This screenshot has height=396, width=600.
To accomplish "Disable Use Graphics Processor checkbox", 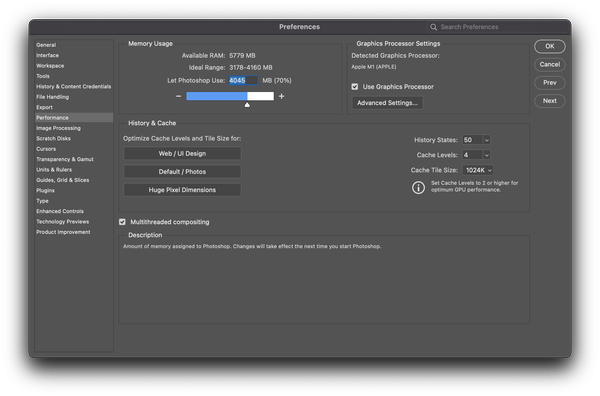I will click(x=355, y=87).
